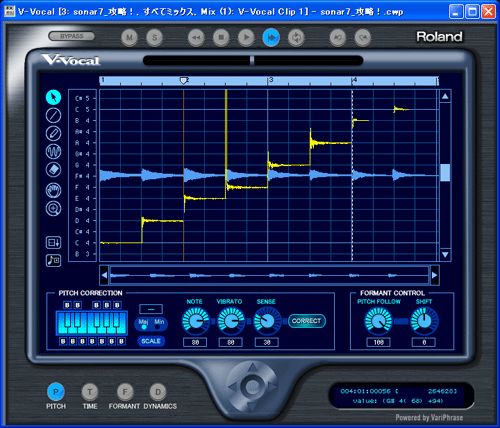Viewport: 500px width, 428px height.
Task: Select the Hand scroll tool
Action: [53, 190]
